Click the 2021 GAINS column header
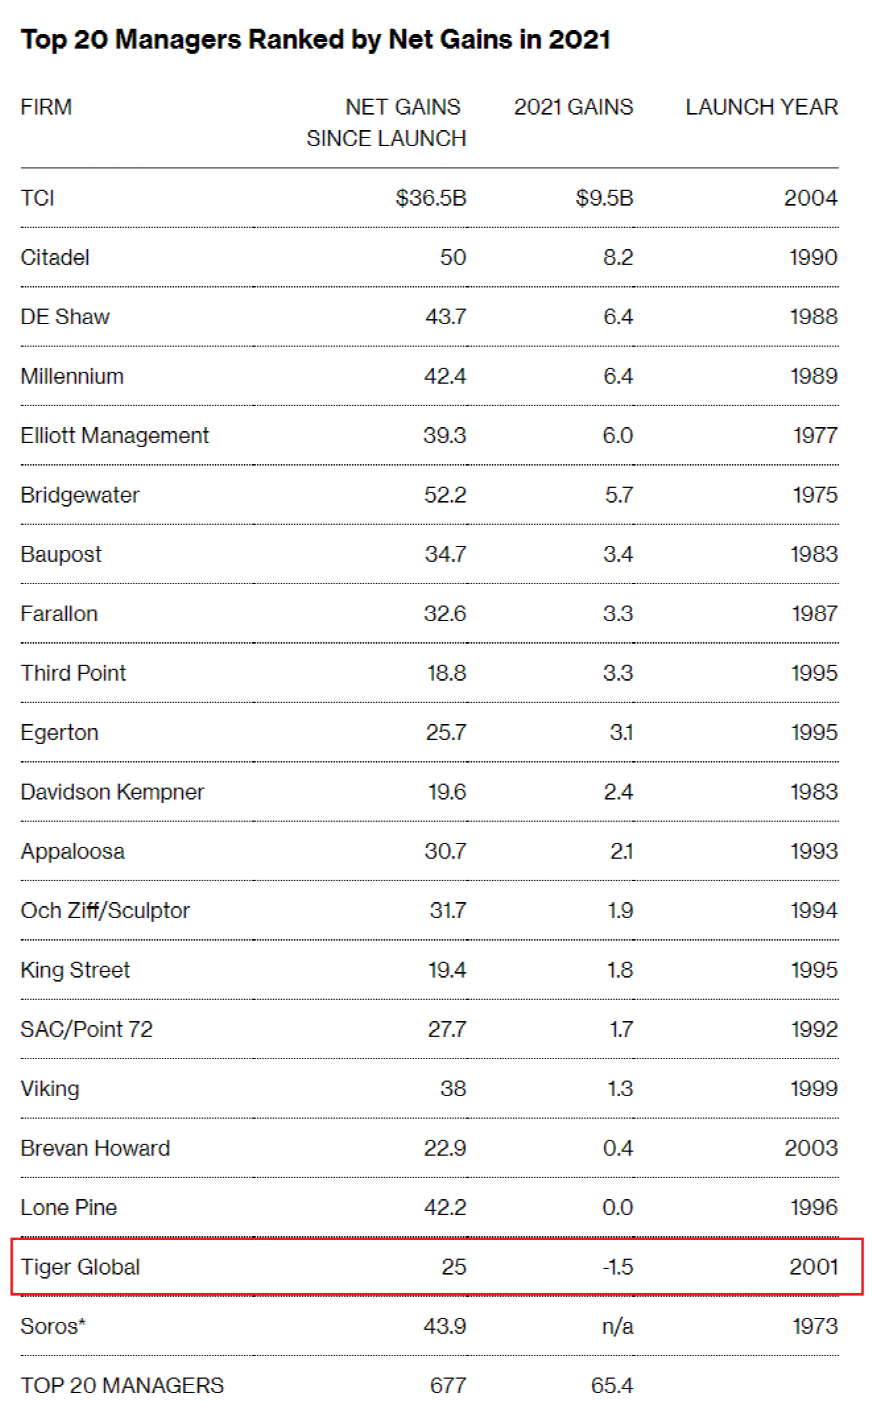This screenshot has width=872, height=1412. tap(574, 107)
